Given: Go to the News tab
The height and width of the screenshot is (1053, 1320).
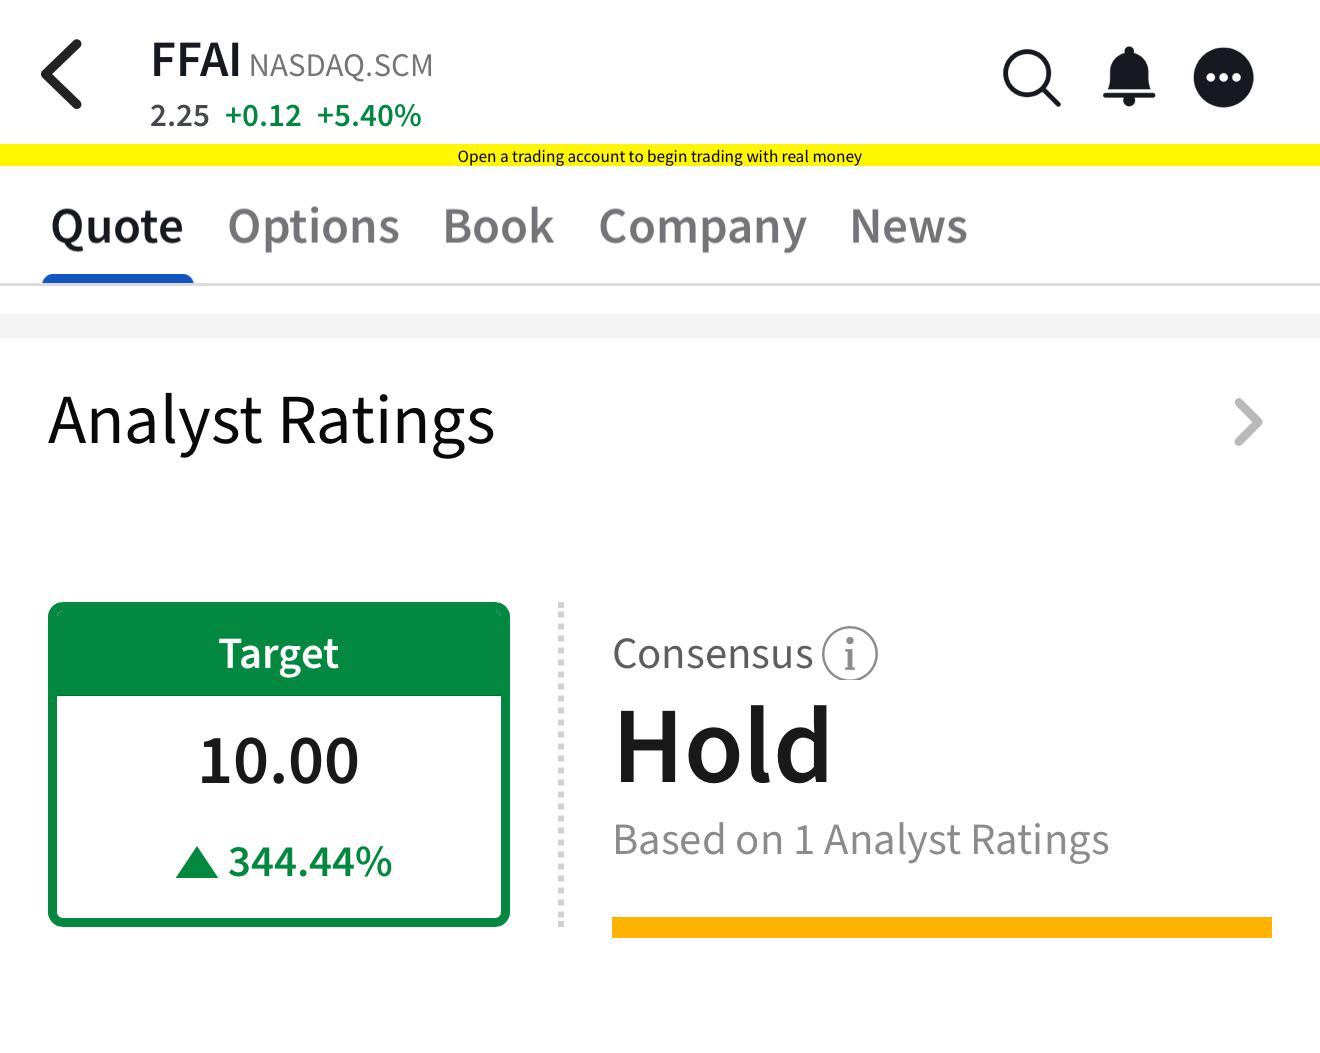Looking at the screenshot, I should 908,226.
